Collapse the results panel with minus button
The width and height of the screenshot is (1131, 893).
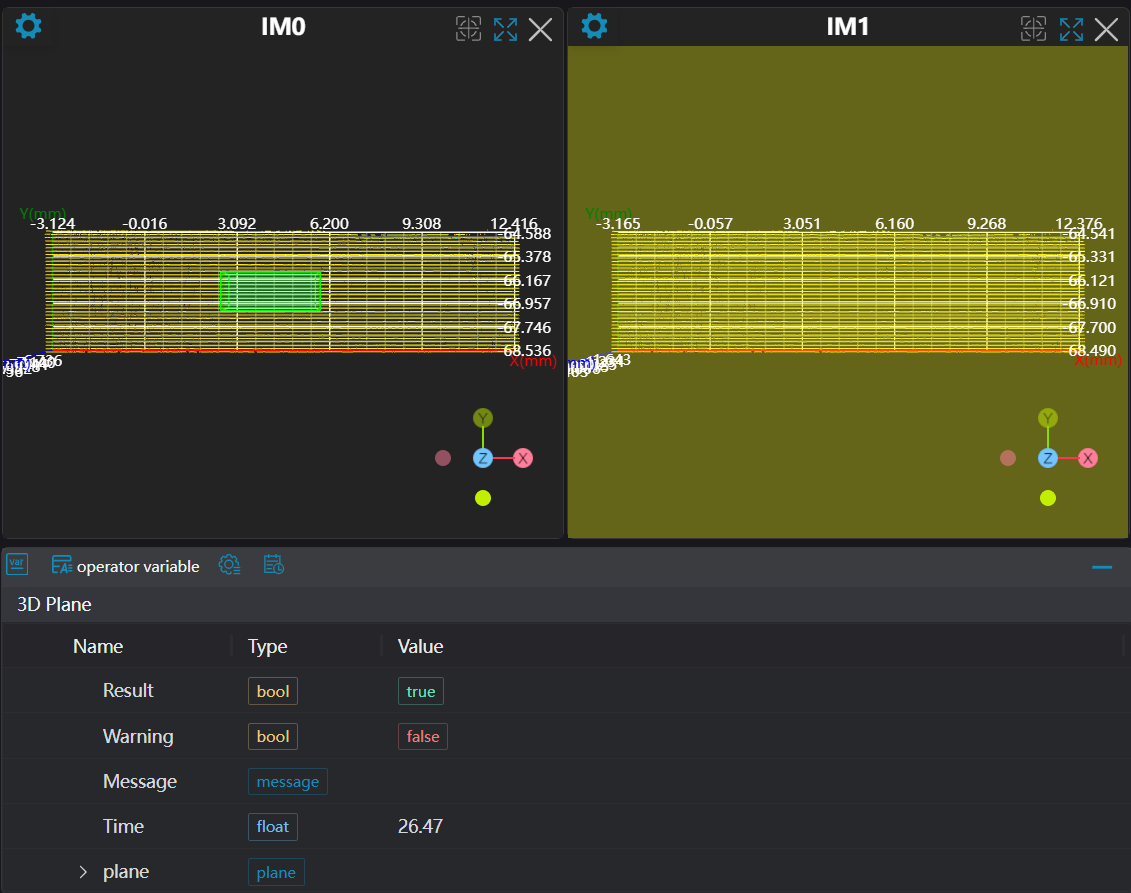pos(1102,567)
